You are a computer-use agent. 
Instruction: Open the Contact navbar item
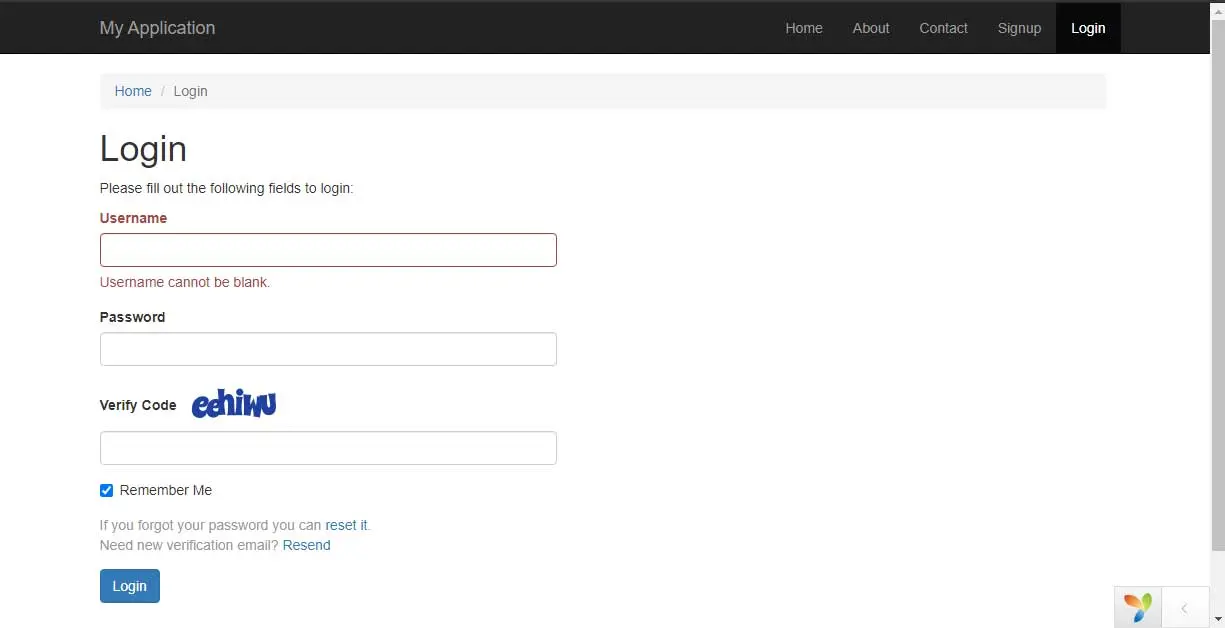[x=943, y=28]
